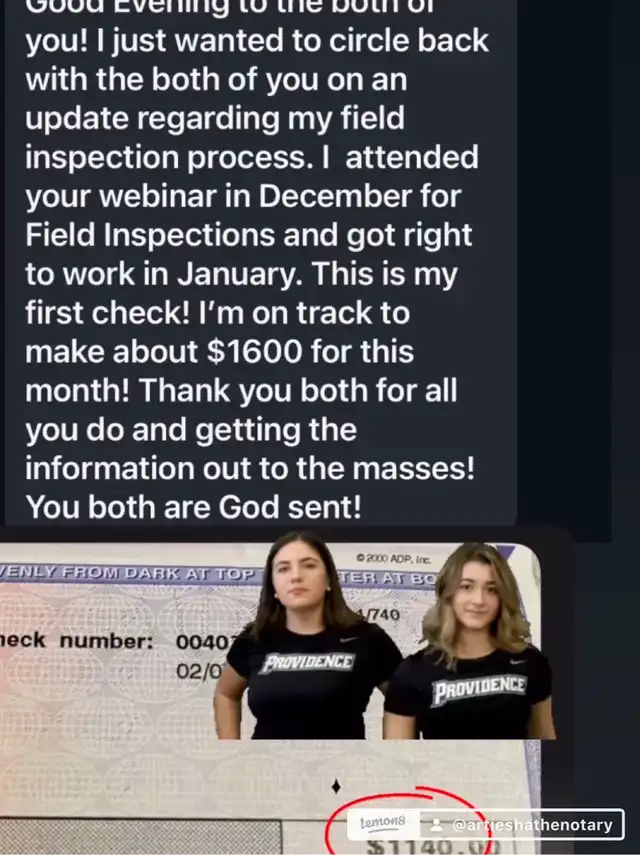The height and width of the screenshot is (855, 640).
Task: Click the "You both are God sent!" line
Action: [x=193, y=506]
